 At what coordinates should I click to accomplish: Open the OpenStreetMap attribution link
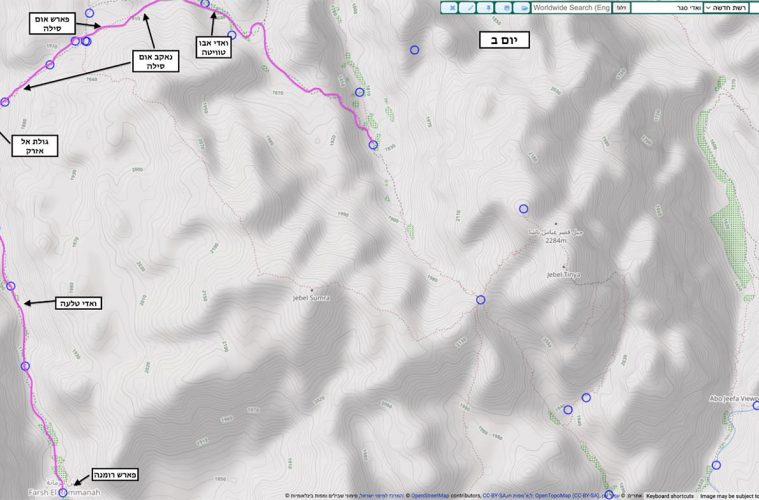point(430,495)
